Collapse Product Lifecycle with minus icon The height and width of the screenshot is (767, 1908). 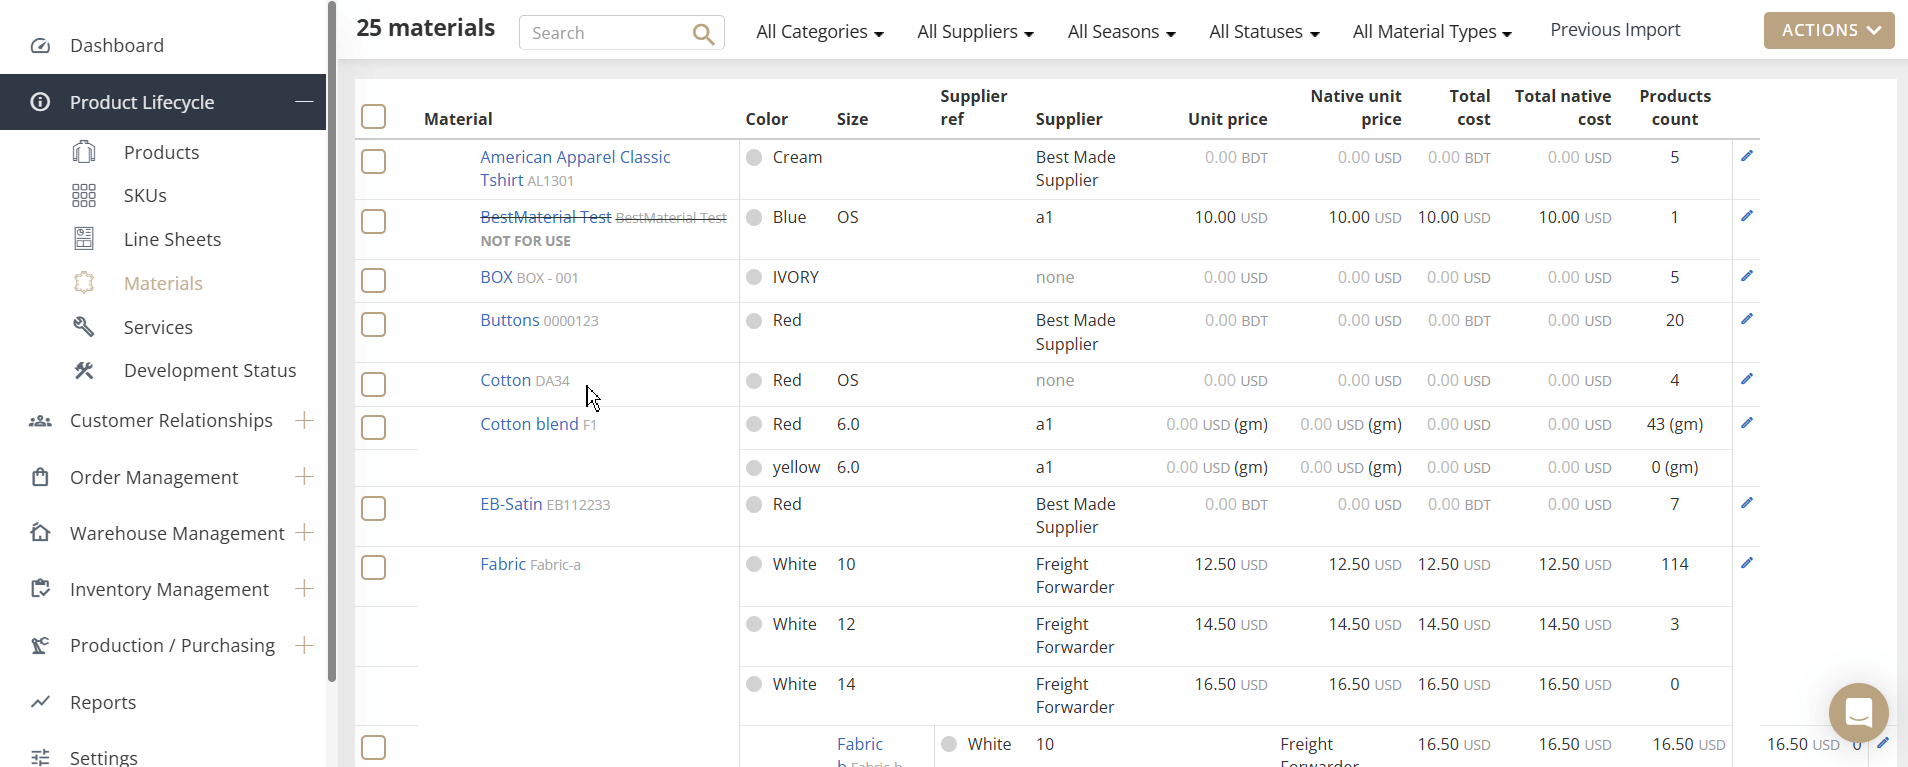(x=304, y=102)
